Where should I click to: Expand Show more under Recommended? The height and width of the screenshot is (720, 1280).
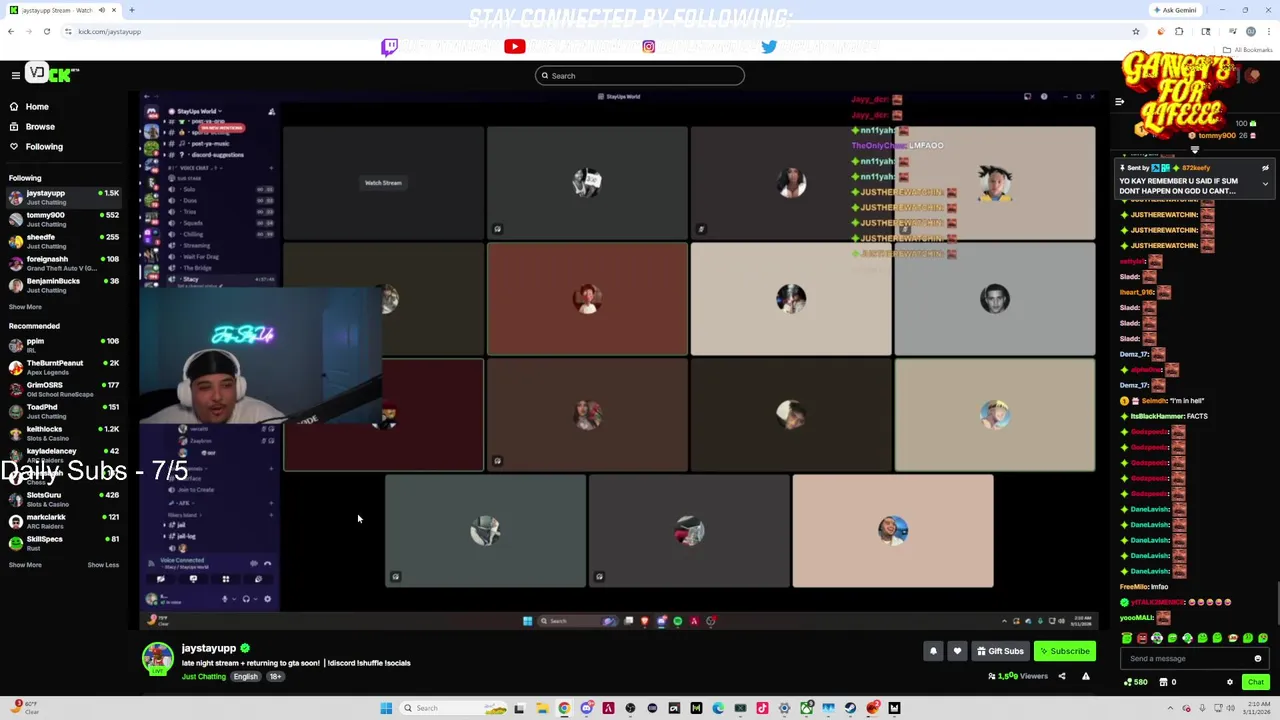pos(25,565)
